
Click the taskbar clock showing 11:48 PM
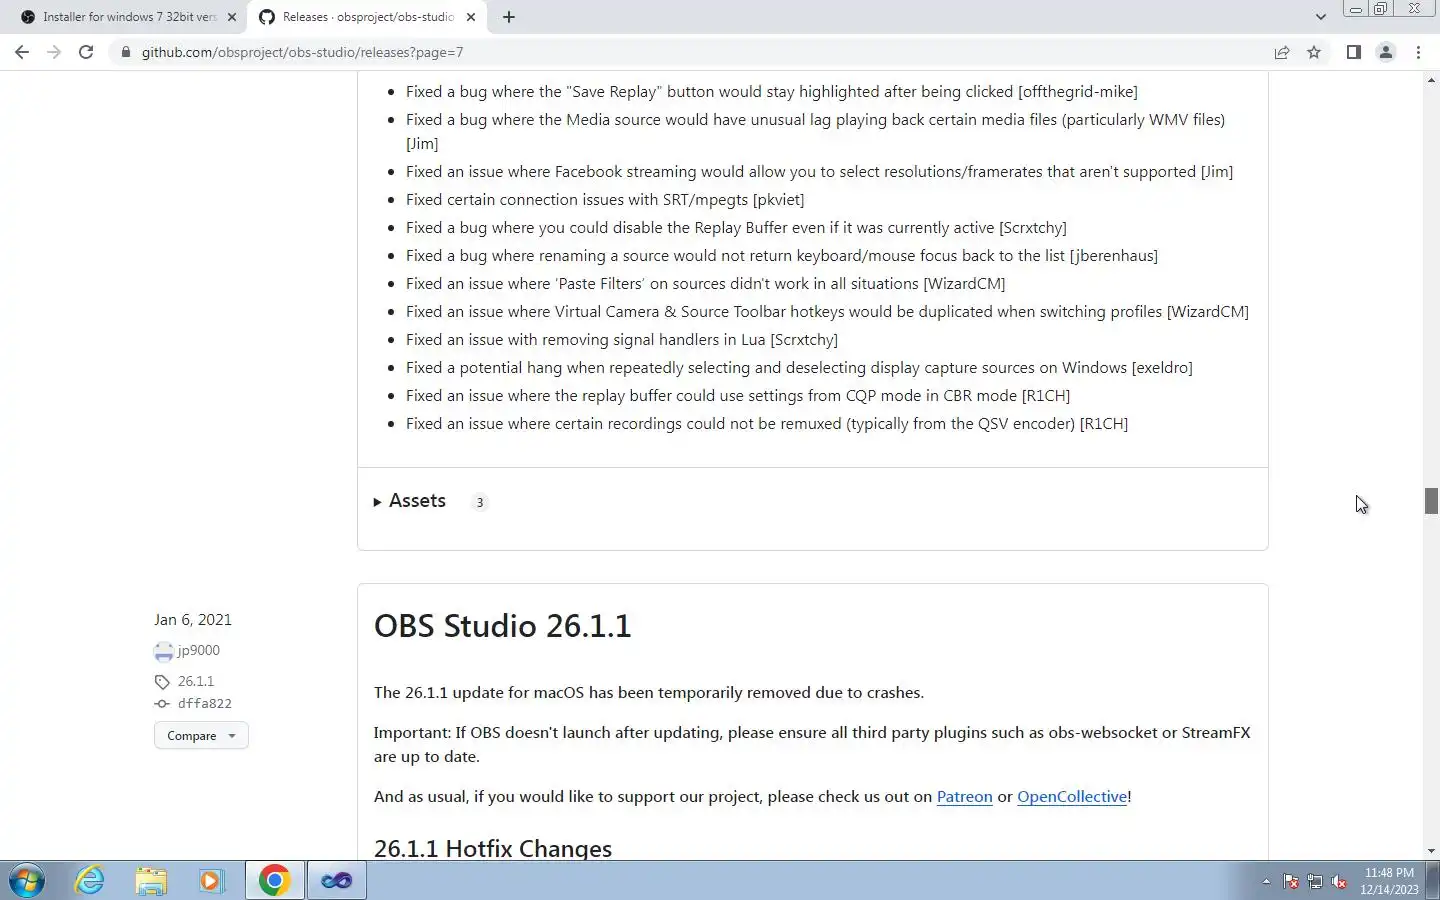(x=1389, y=881)
